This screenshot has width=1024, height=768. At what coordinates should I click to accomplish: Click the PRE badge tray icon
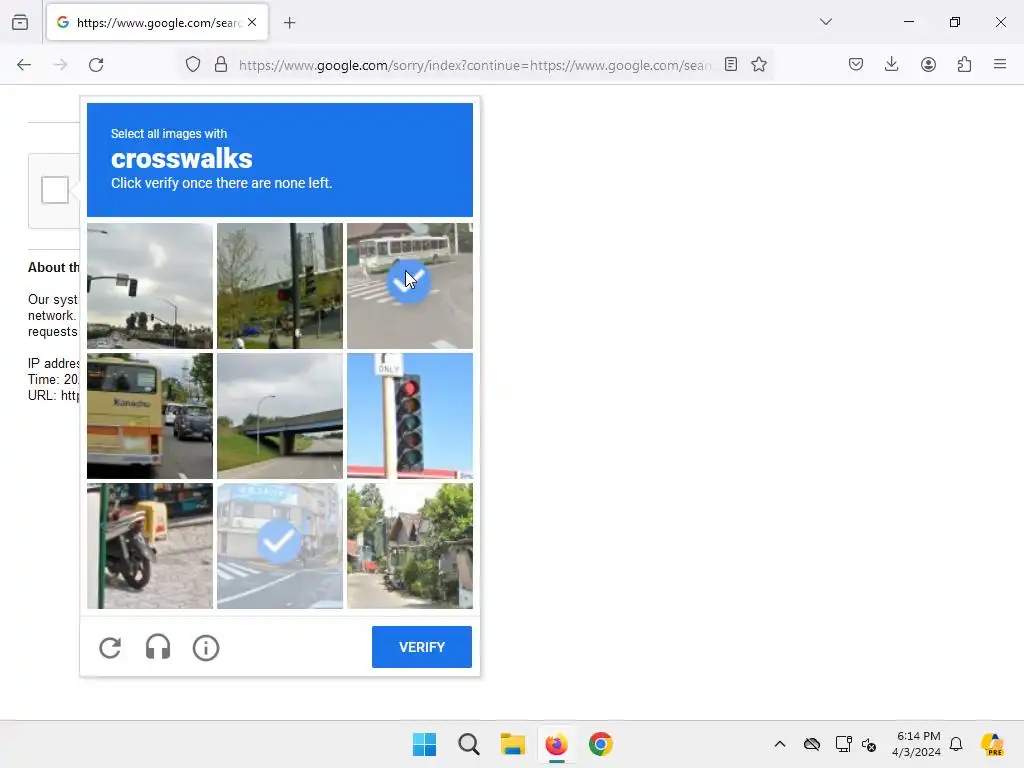[x=993, y=744]
